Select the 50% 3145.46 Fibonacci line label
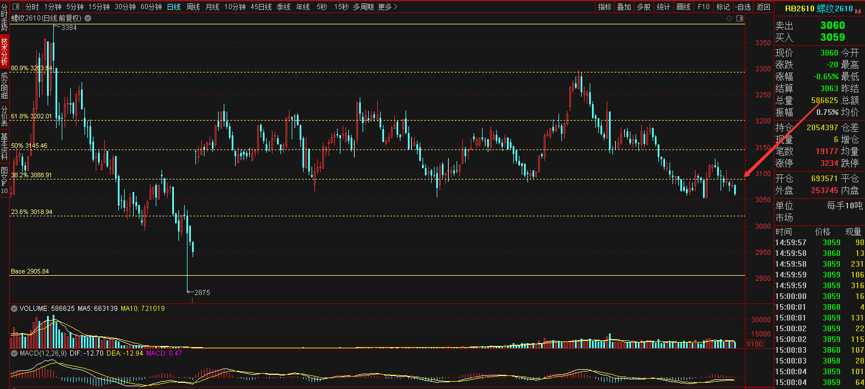The height and width of the screenshot is (389, 865). [x=29, y=146]
